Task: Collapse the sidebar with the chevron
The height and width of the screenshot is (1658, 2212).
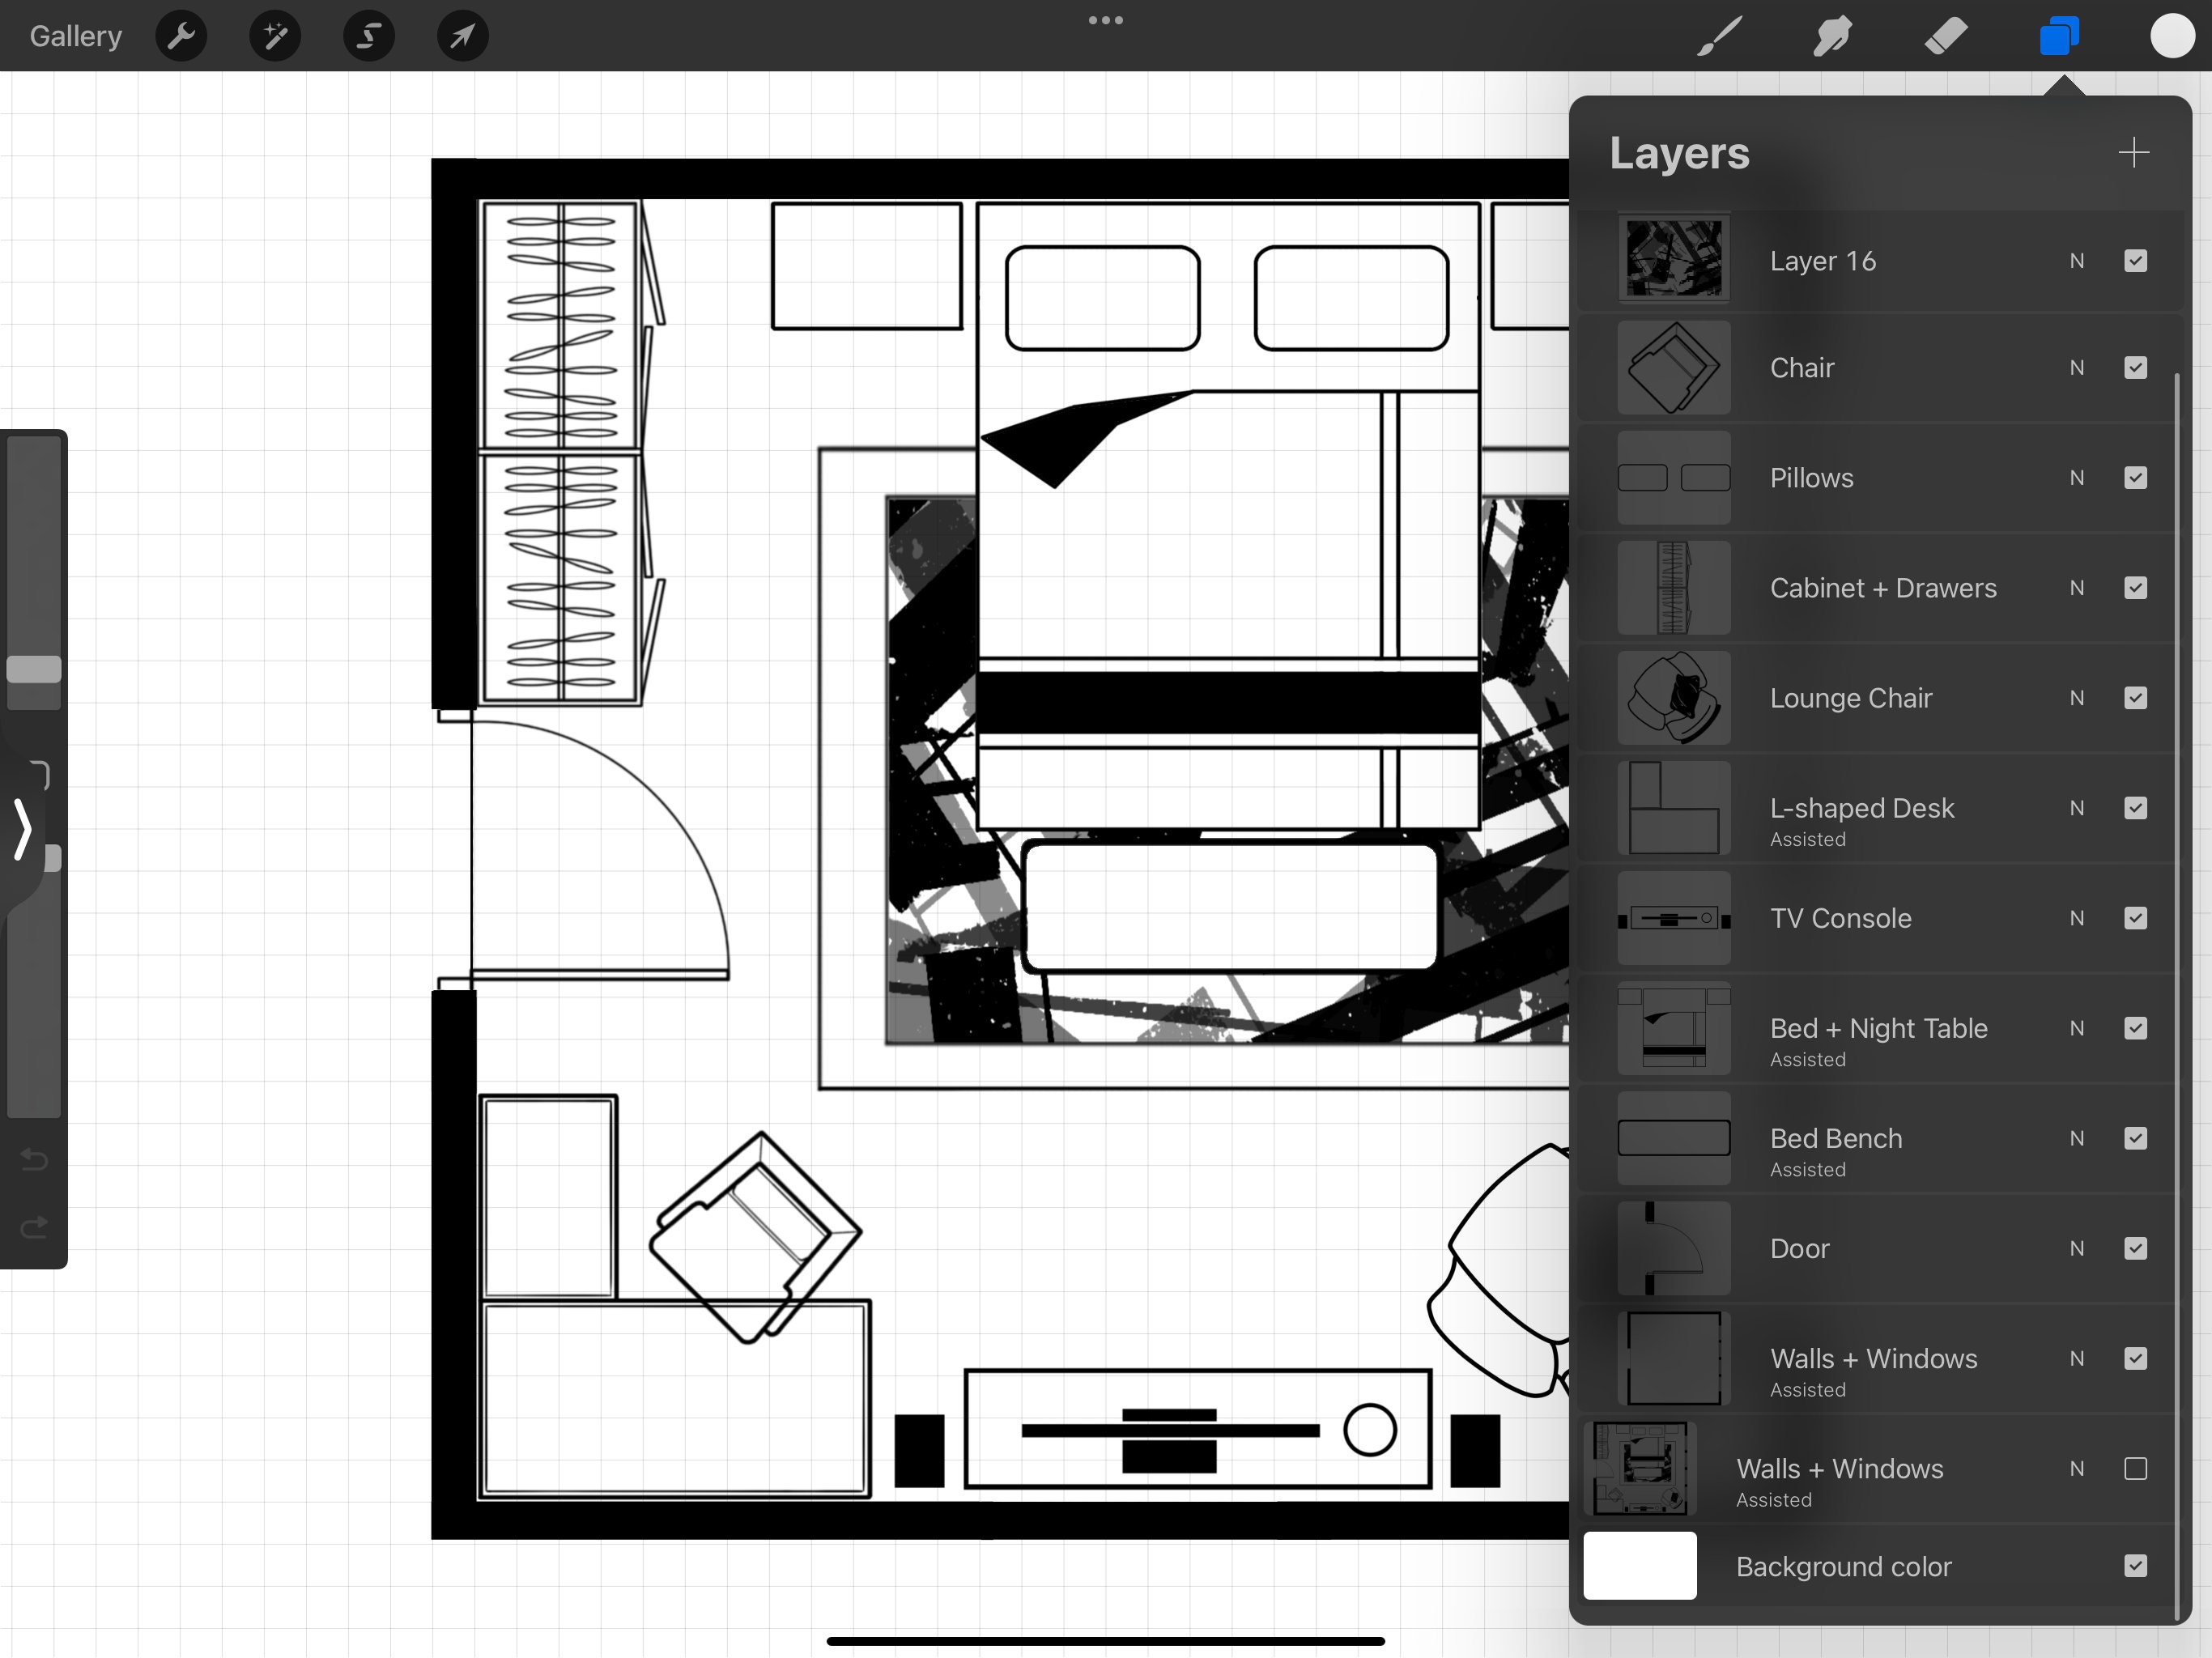Action: click(22, 830)
